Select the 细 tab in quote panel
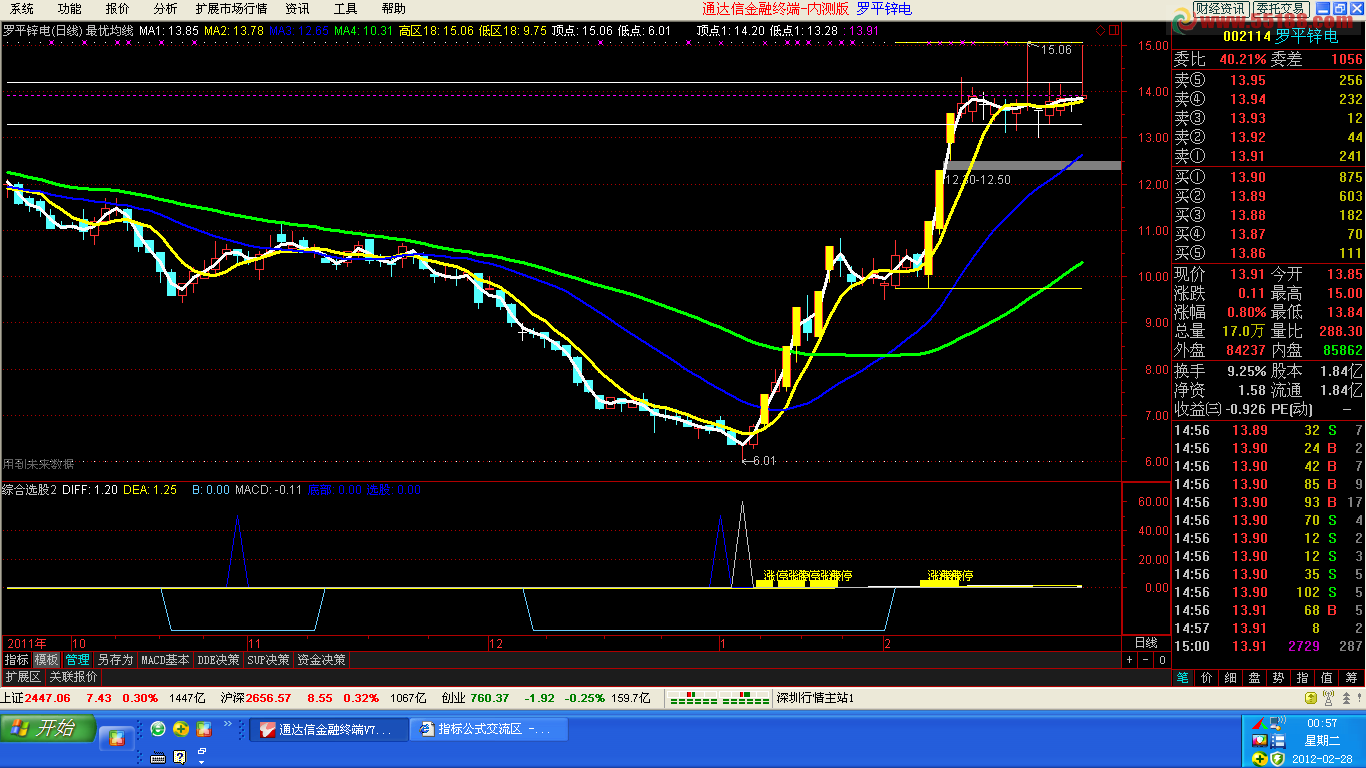Viewport: 1366px width, 768px height. point(1230,678)
